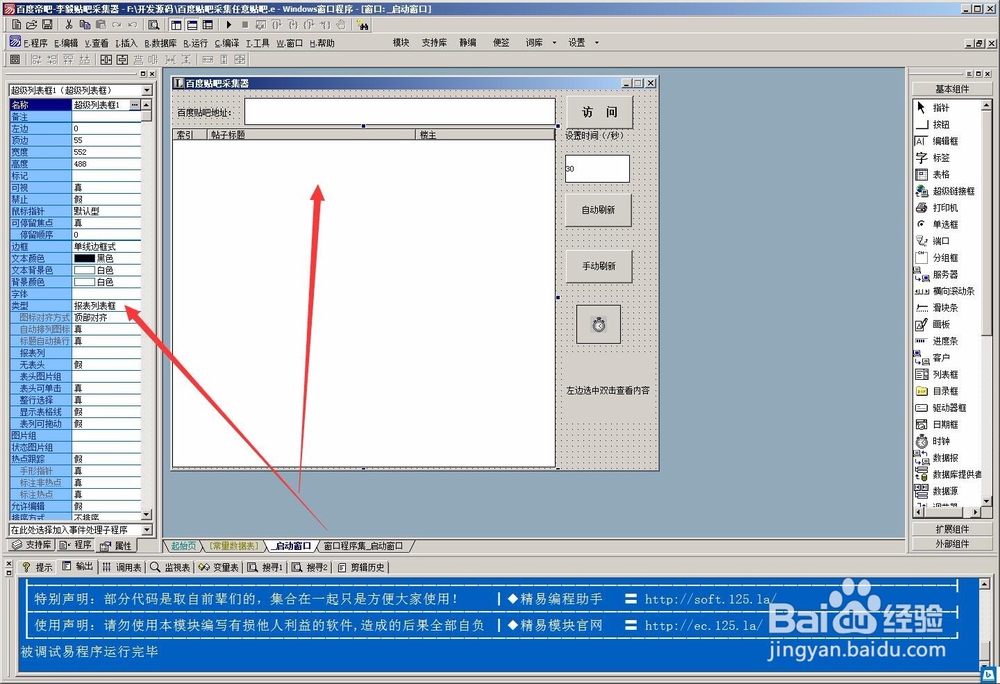Image resolution: width=1000 pixels, height=684 pixels.
Task: Click the 访问 button on the form
Action: pos(599,112)
